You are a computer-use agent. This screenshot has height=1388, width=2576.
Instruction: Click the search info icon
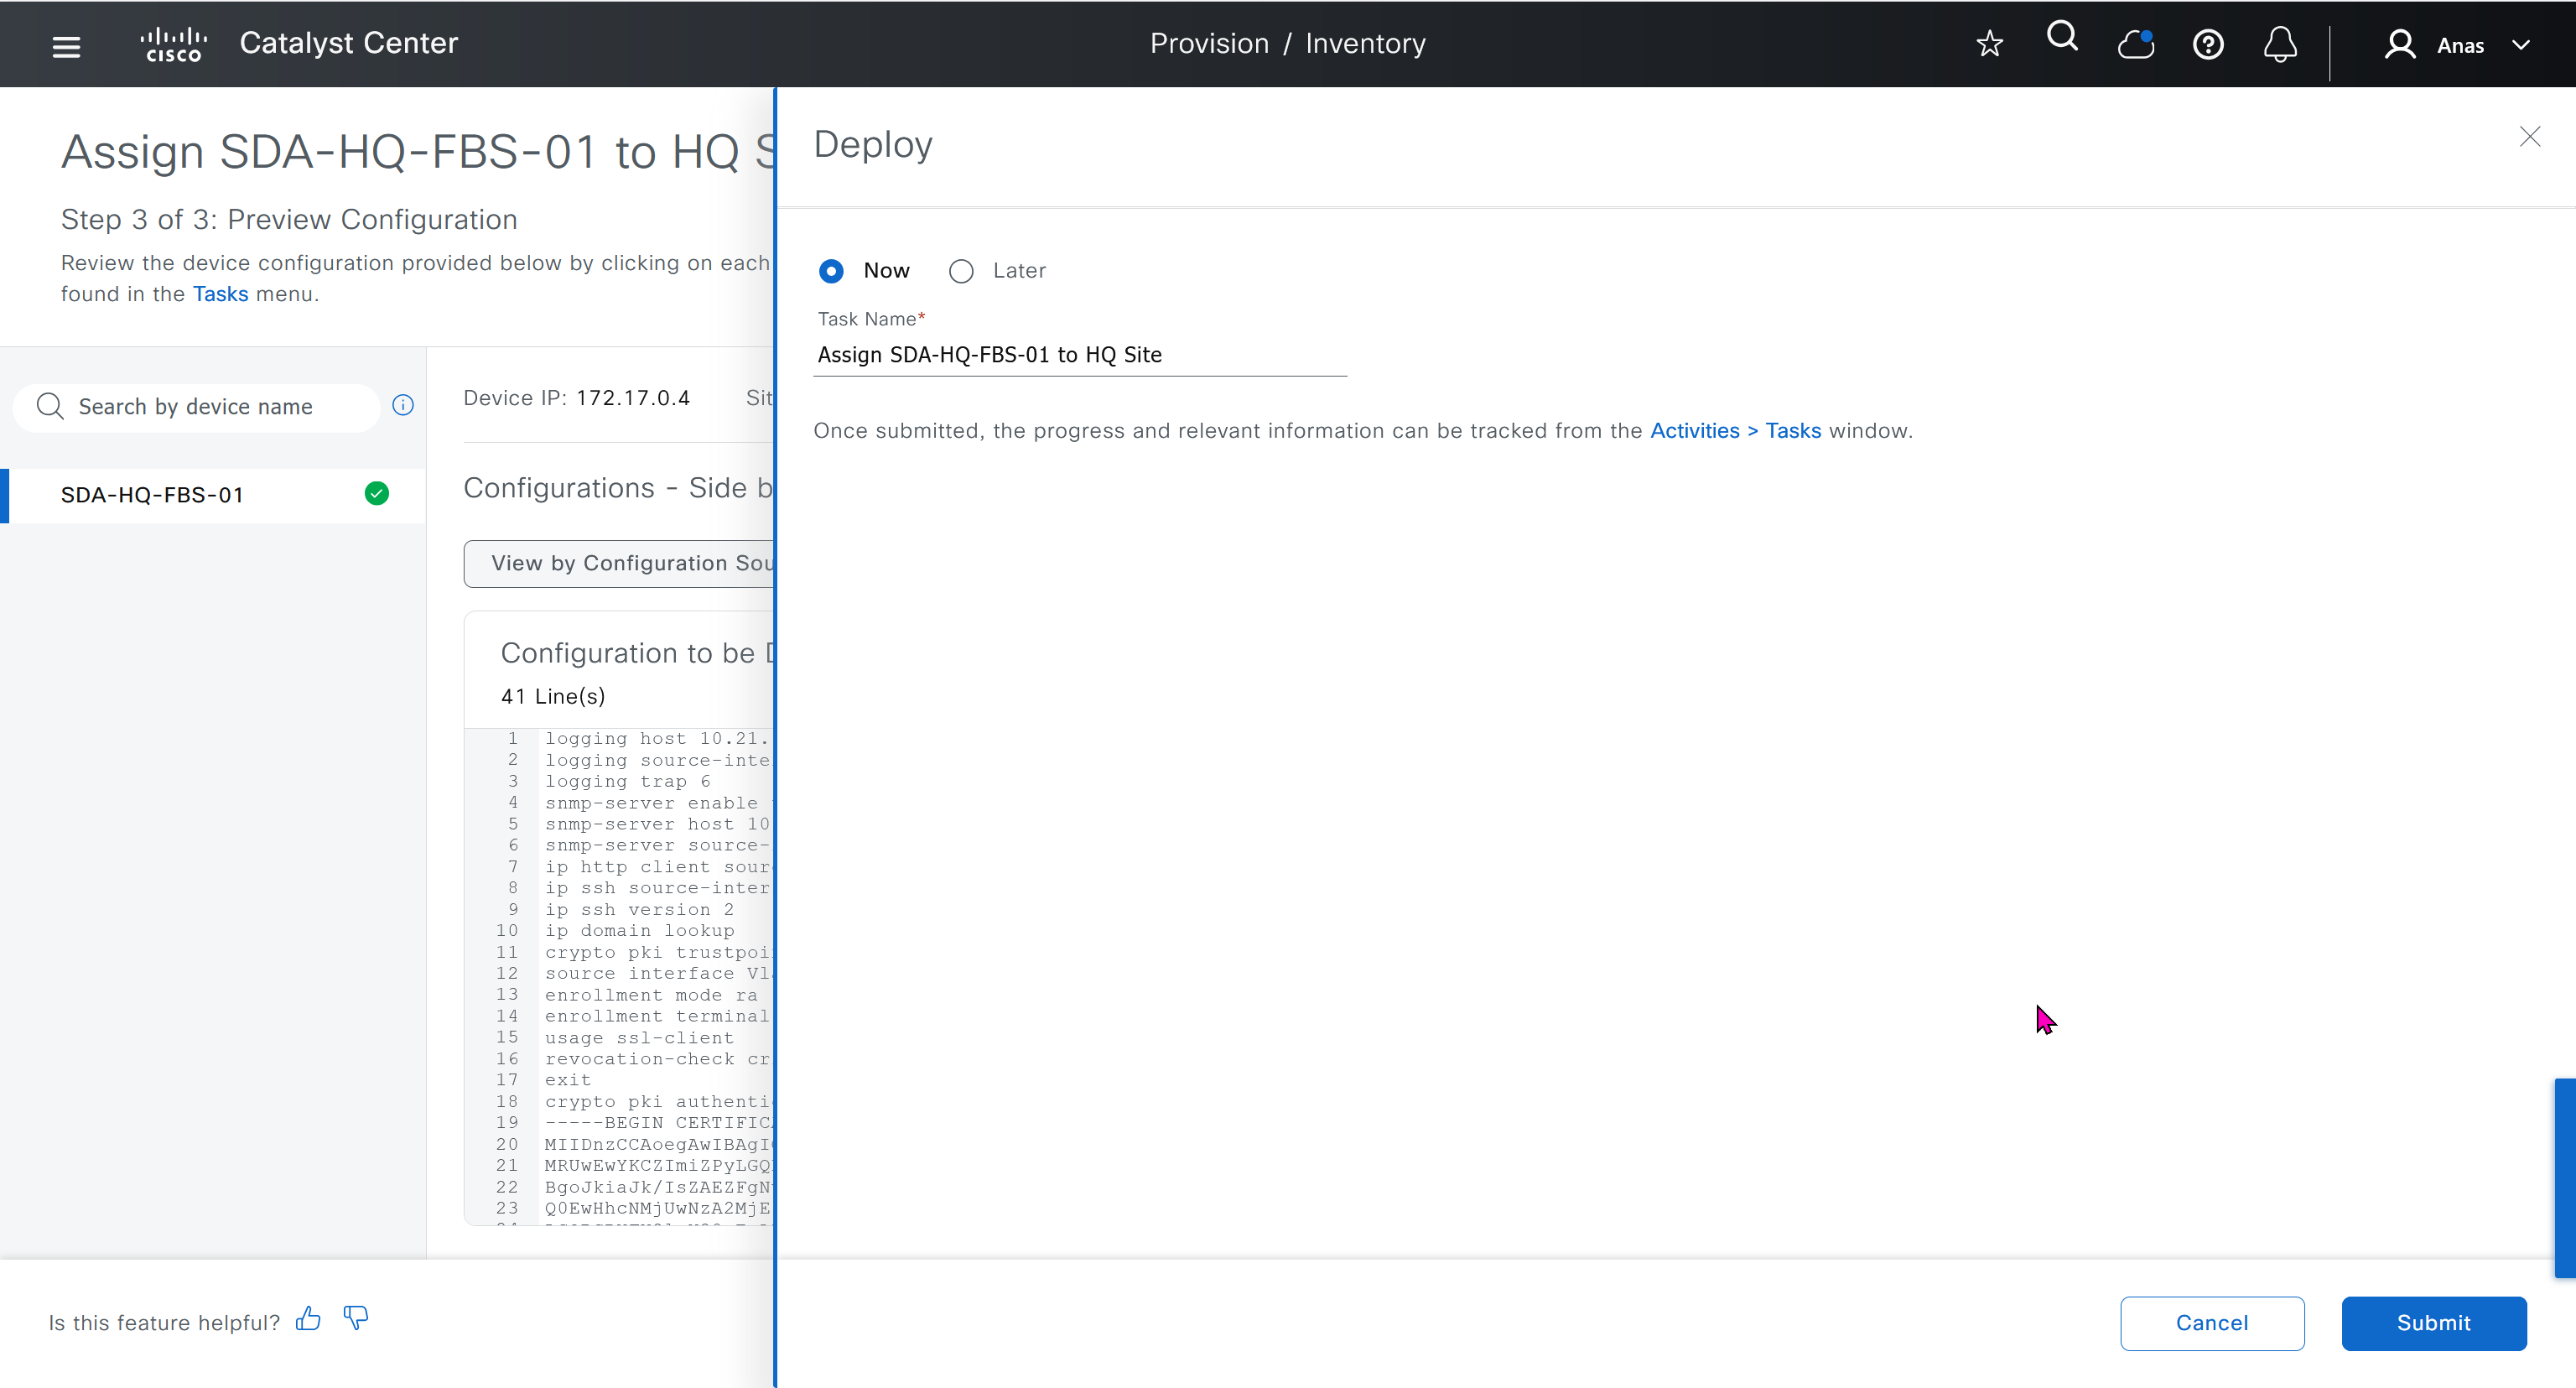[403, 405]
